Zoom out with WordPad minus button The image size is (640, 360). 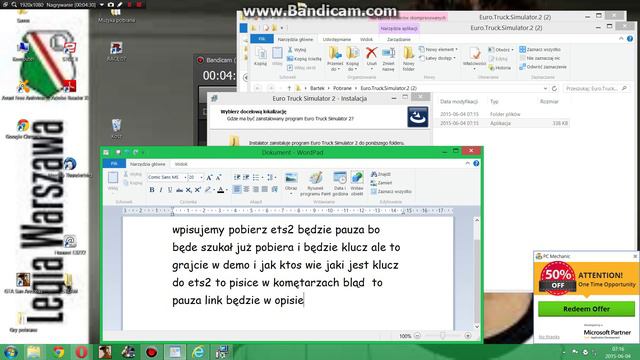point(417,336)
